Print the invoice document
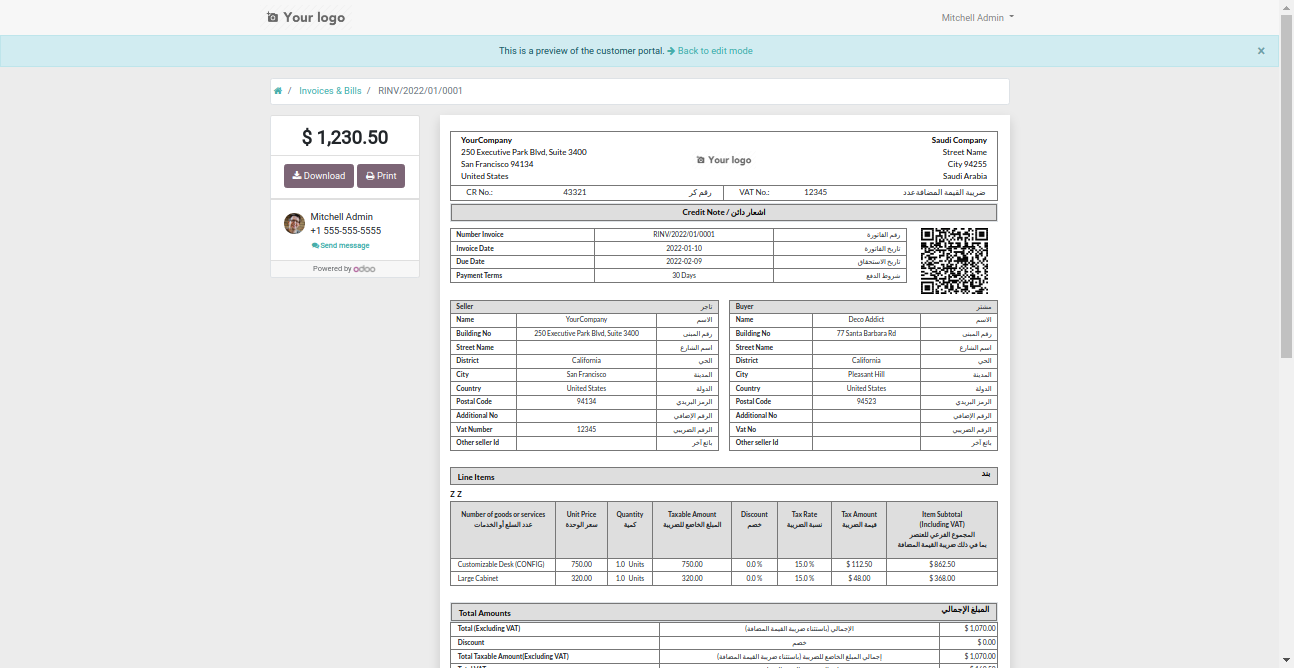 pyautogui.click(x=381, y=176)
